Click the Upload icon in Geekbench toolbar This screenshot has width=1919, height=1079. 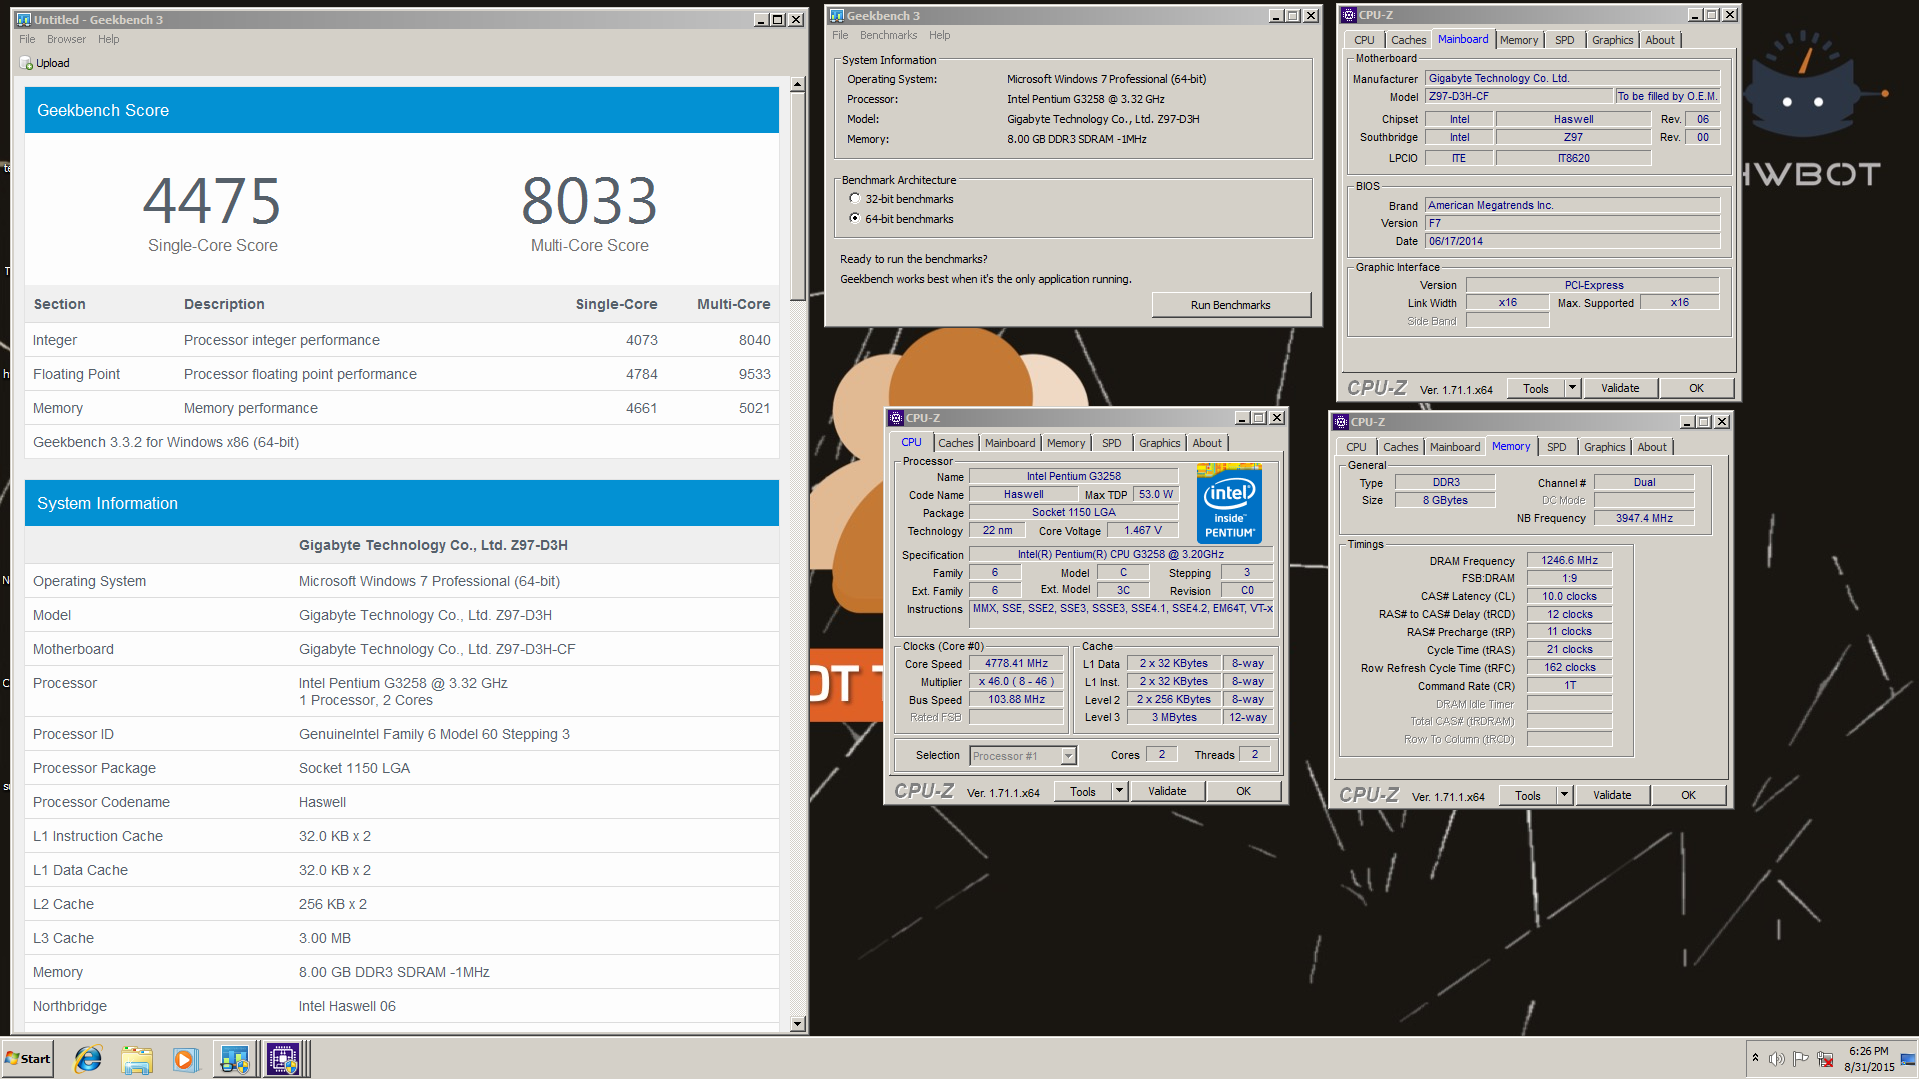(27, 63)
